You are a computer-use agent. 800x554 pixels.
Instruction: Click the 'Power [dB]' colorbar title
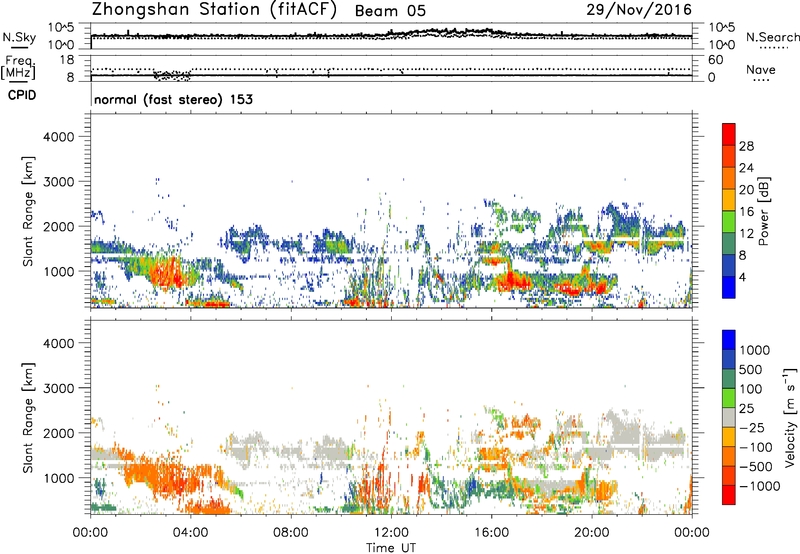pos(764,211)
